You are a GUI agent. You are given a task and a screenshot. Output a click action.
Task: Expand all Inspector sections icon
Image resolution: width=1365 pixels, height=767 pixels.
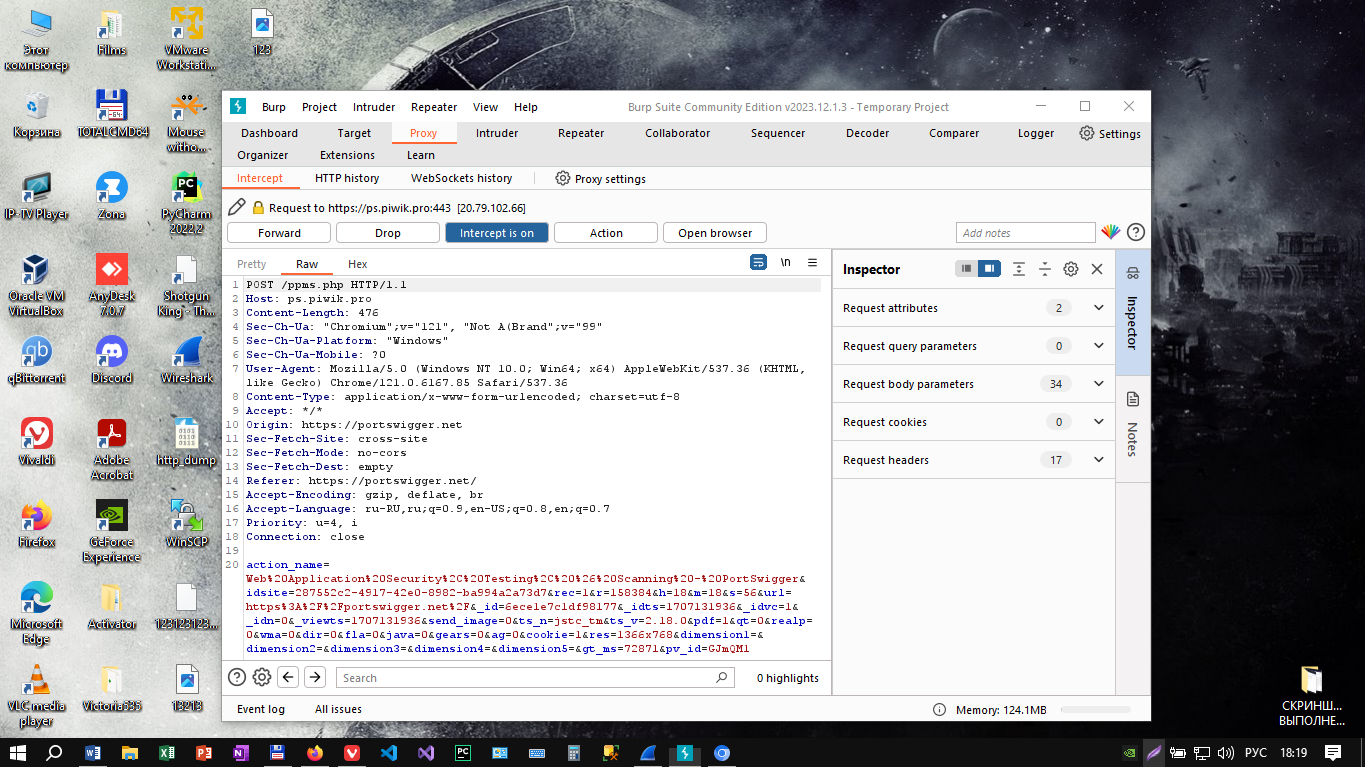coord(1018,269)
